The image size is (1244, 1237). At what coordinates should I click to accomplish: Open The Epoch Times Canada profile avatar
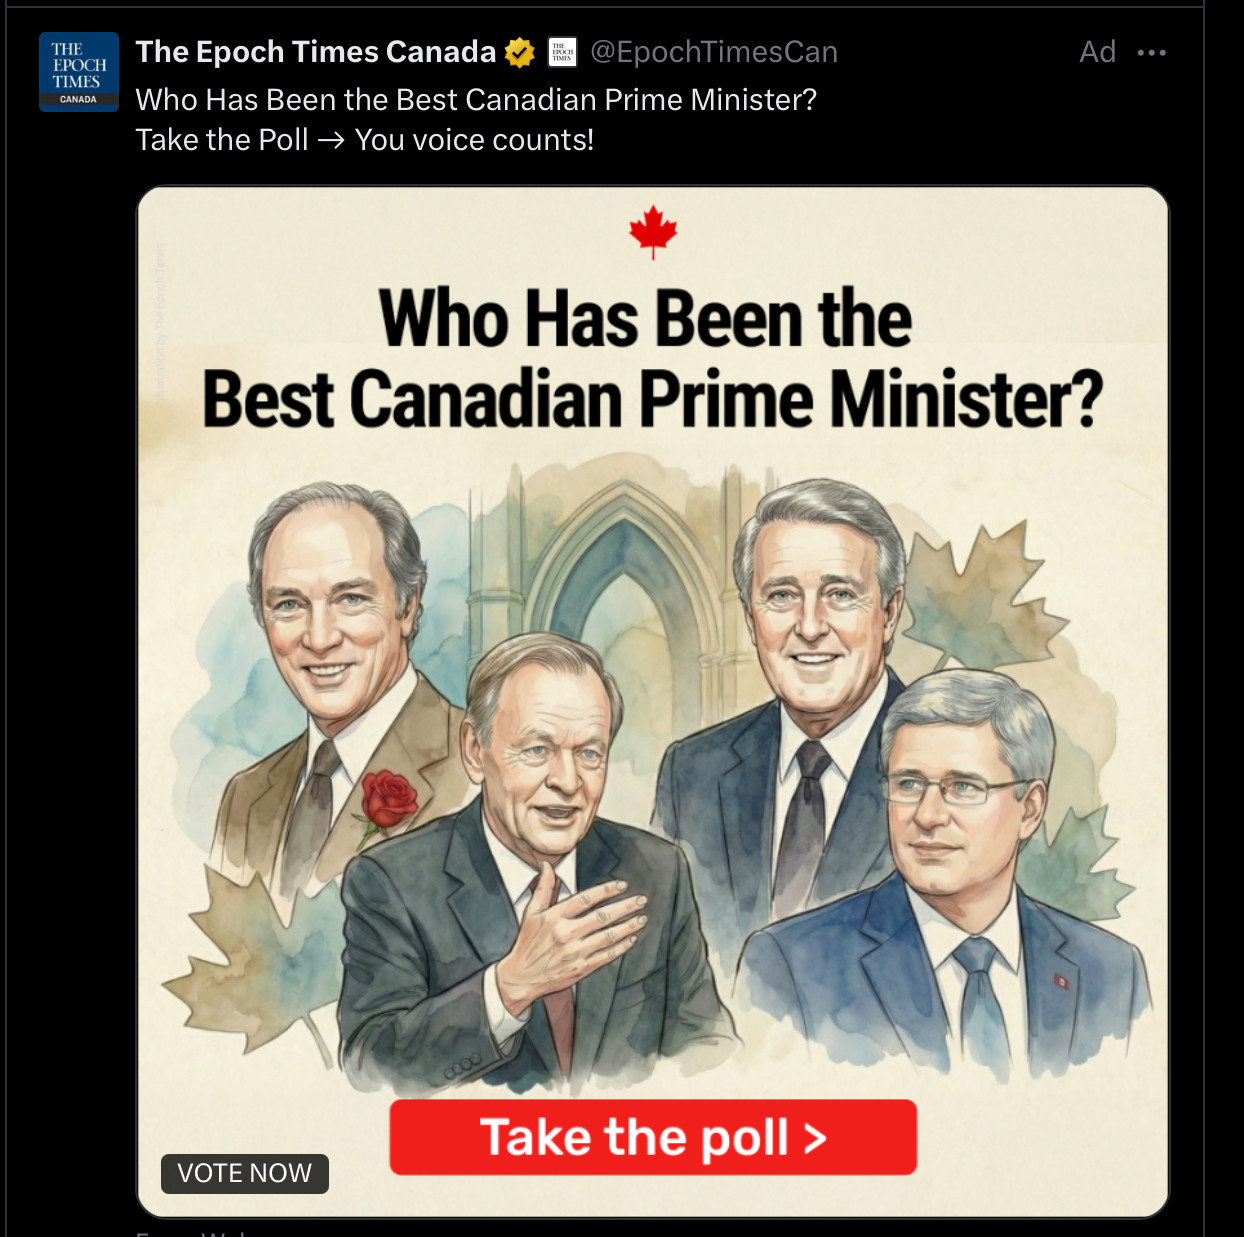(x=78, y=72)
